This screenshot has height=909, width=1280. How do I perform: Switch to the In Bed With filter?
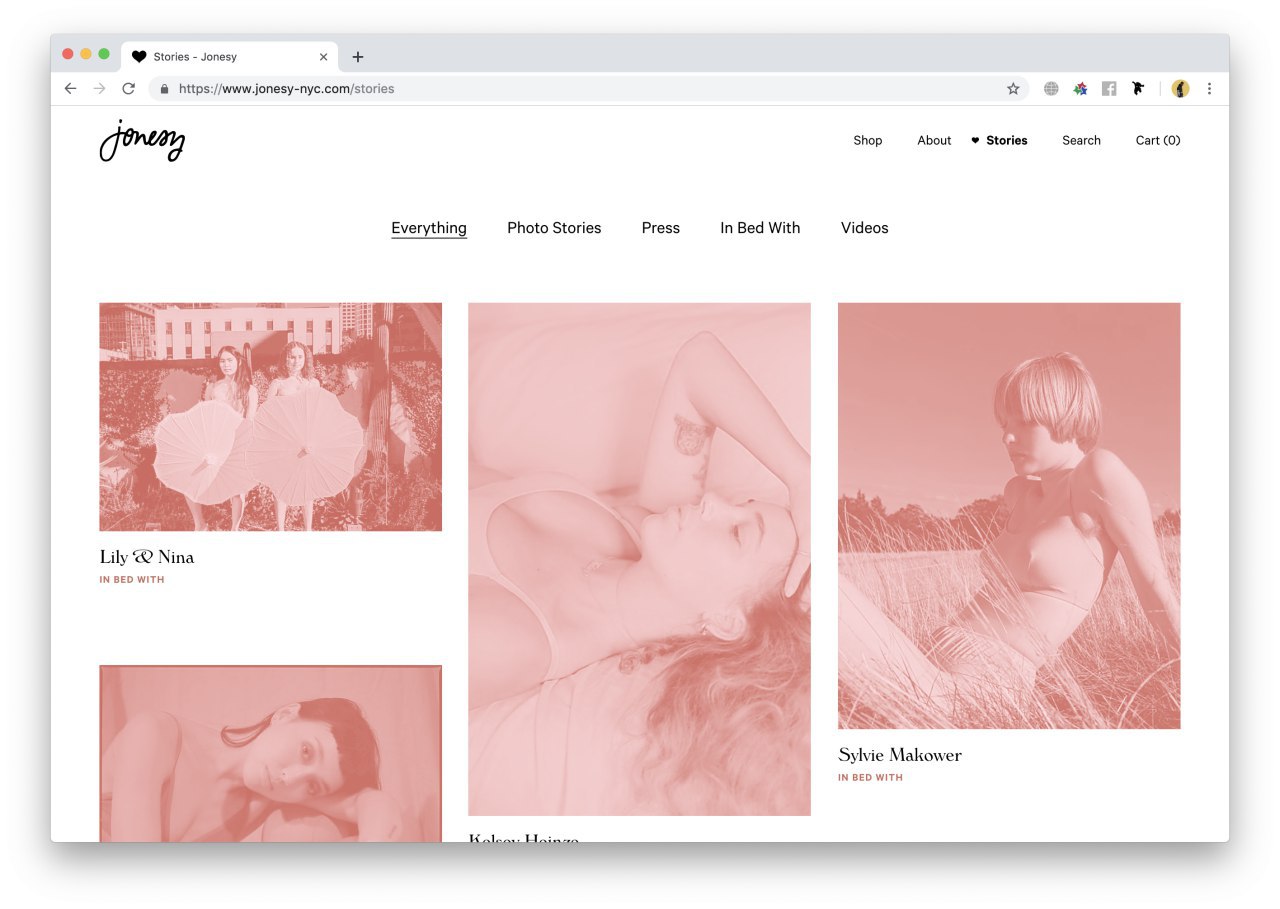coord(760,228)
